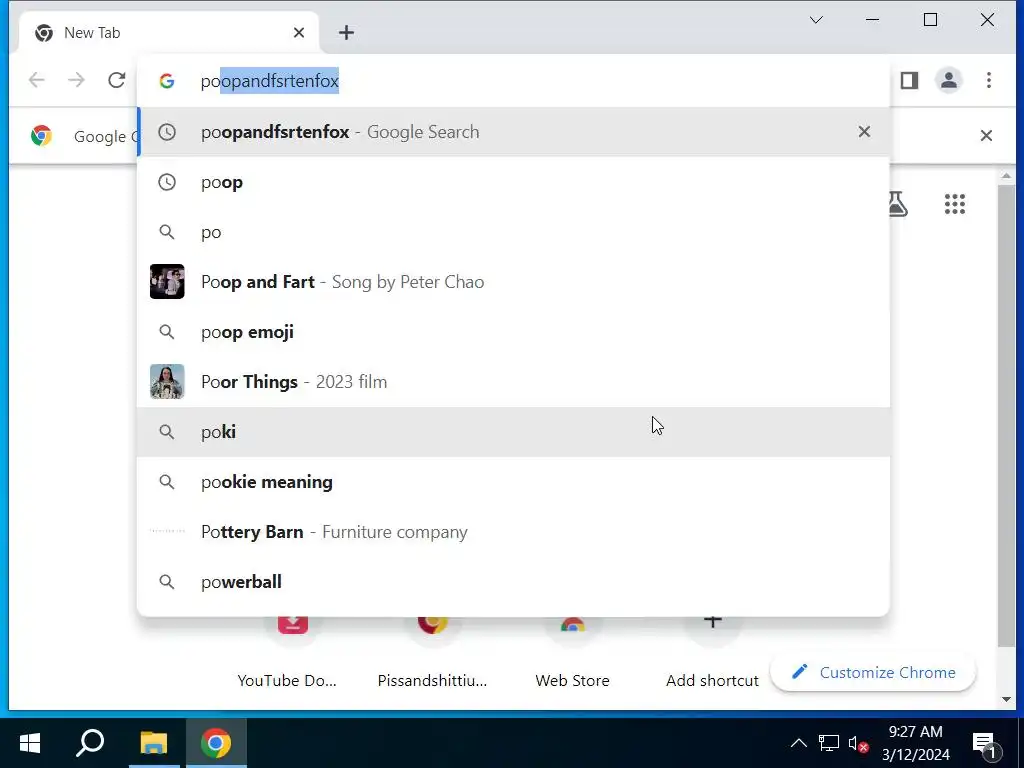Viewport: 1024px width, 768px height.
Task: Select the 'po' search suggestion
Action: (513, 232)
